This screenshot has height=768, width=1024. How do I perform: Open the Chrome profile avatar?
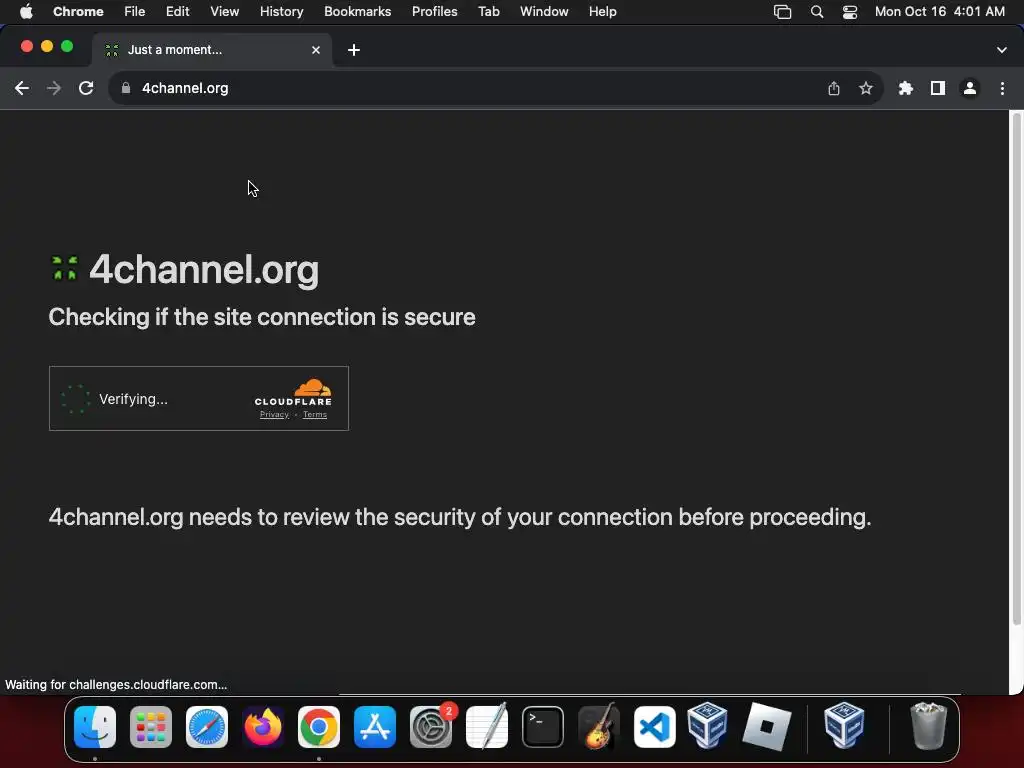point(970,88)
